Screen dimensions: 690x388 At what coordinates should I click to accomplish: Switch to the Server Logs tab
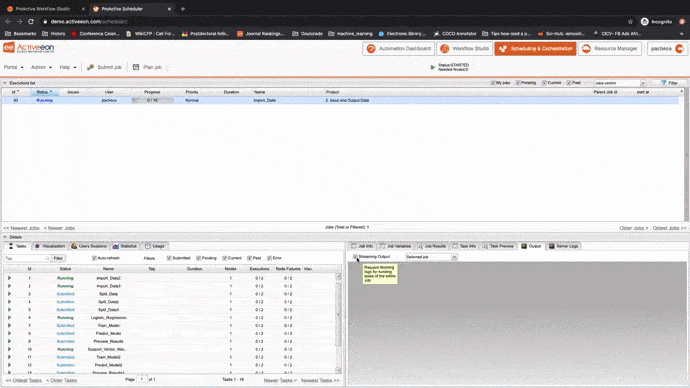[563, 246]
